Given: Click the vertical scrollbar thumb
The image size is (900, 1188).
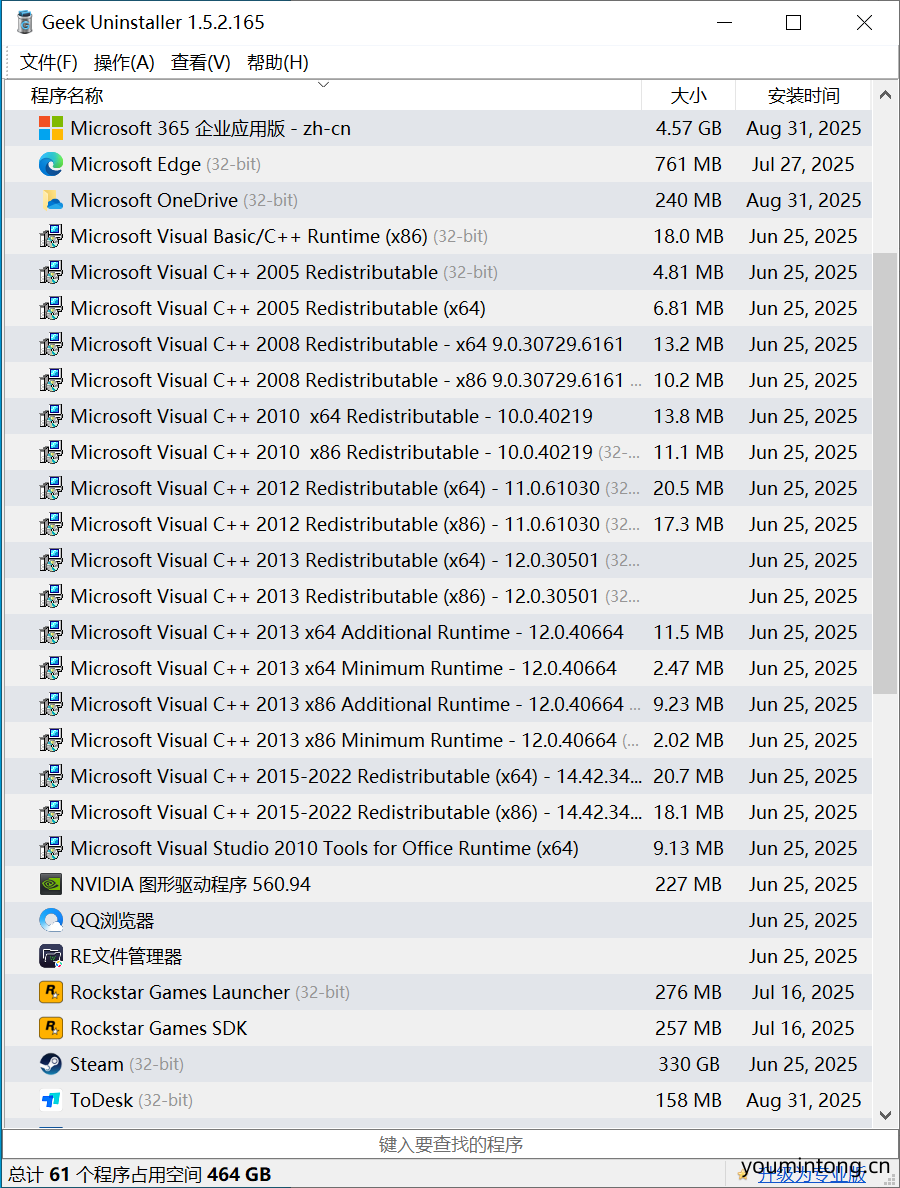Looking at the screenshot, I should coord(885,474).
